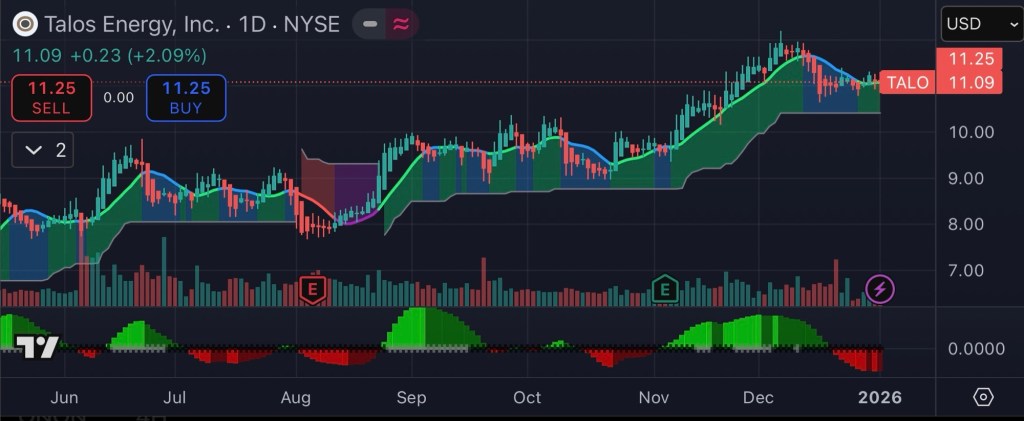
Task: Click the Sep label on time axis
Action: coord(411,397)
